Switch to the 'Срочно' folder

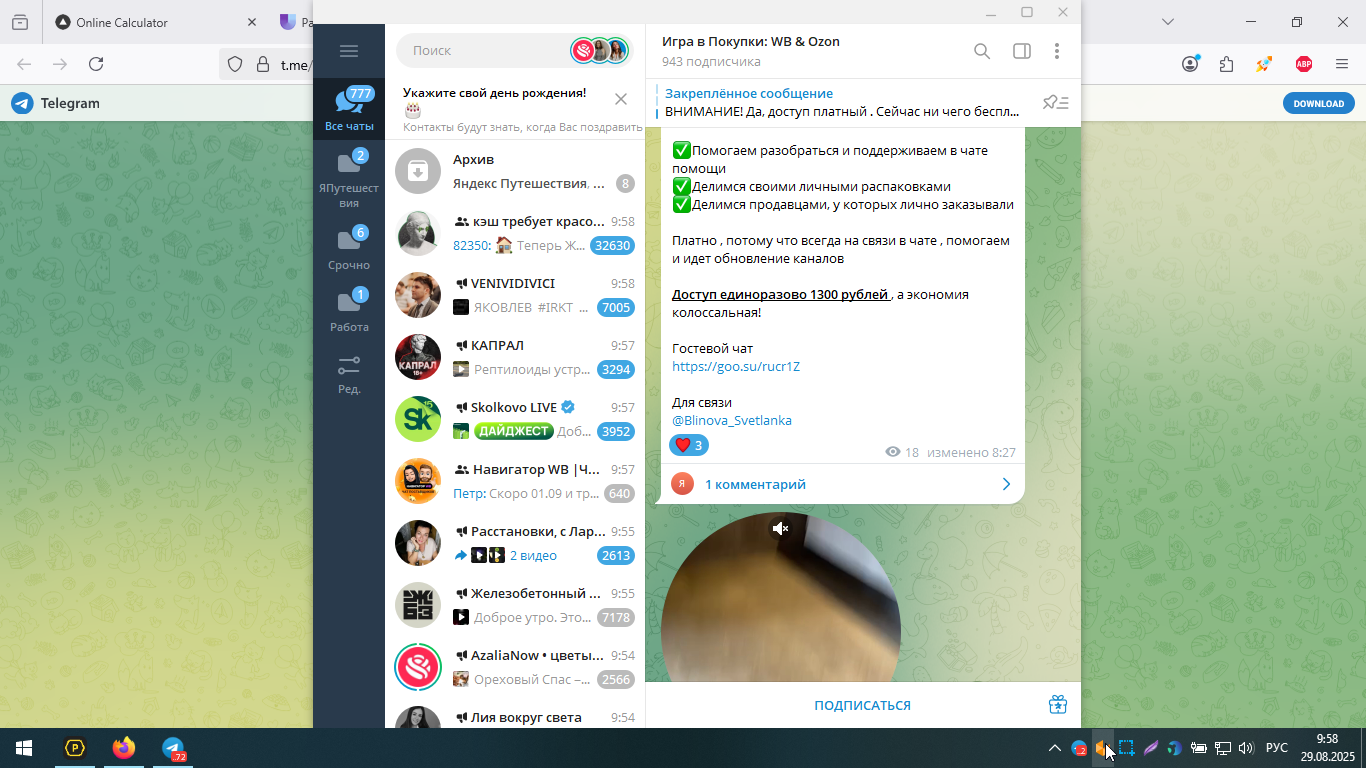coord(349,249)
